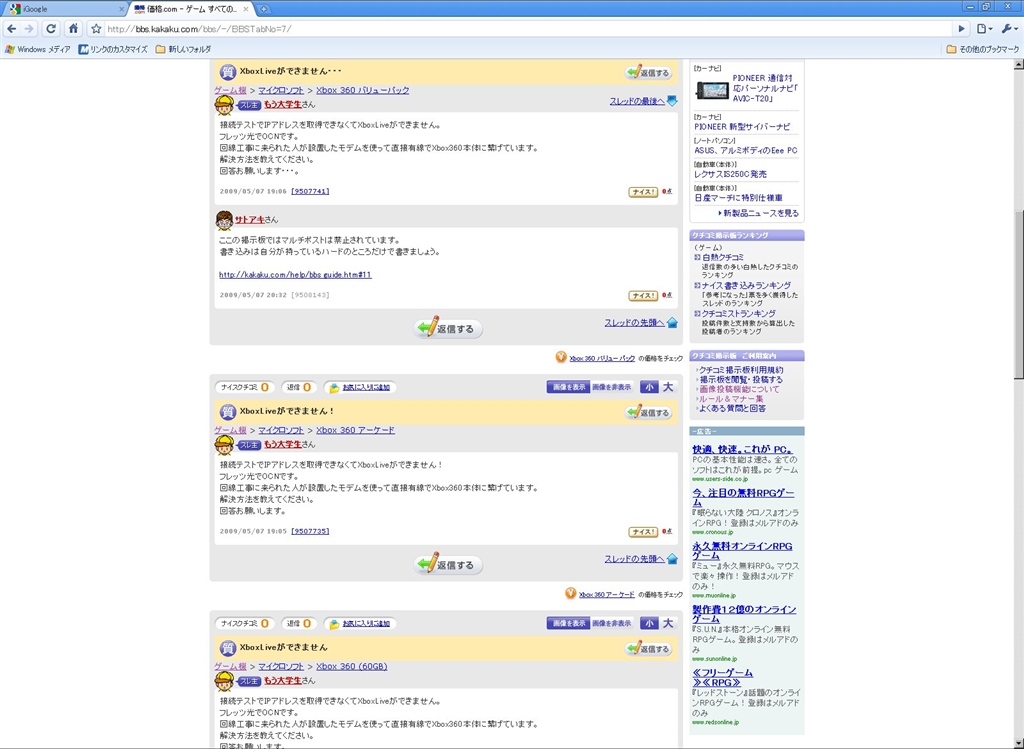Click スレッドの先頭へ in the アーケード thread
Screen dimensions: 1024x749
coord(634,559)
